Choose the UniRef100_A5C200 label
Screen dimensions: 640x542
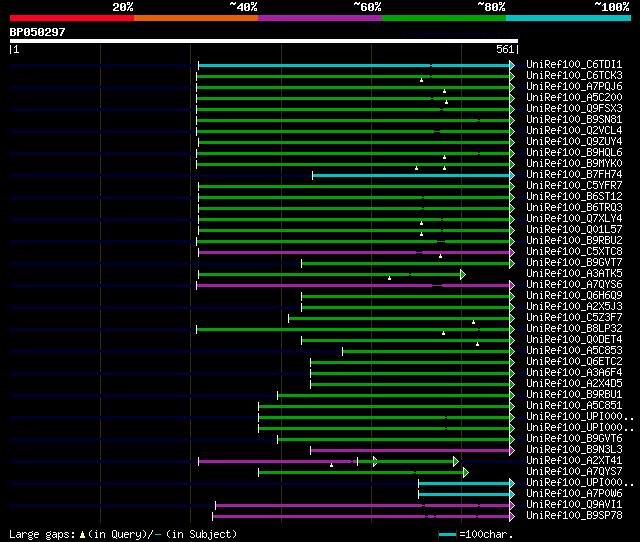click(x=574, y=98)
